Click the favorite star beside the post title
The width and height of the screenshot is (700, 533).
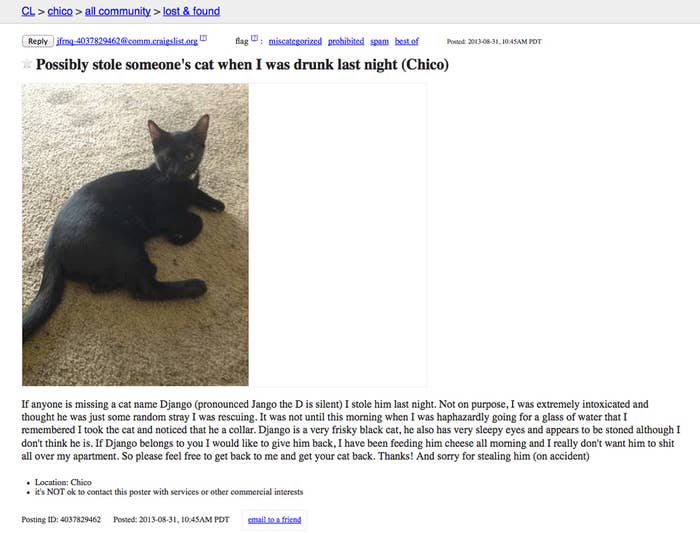coord(27,63)
